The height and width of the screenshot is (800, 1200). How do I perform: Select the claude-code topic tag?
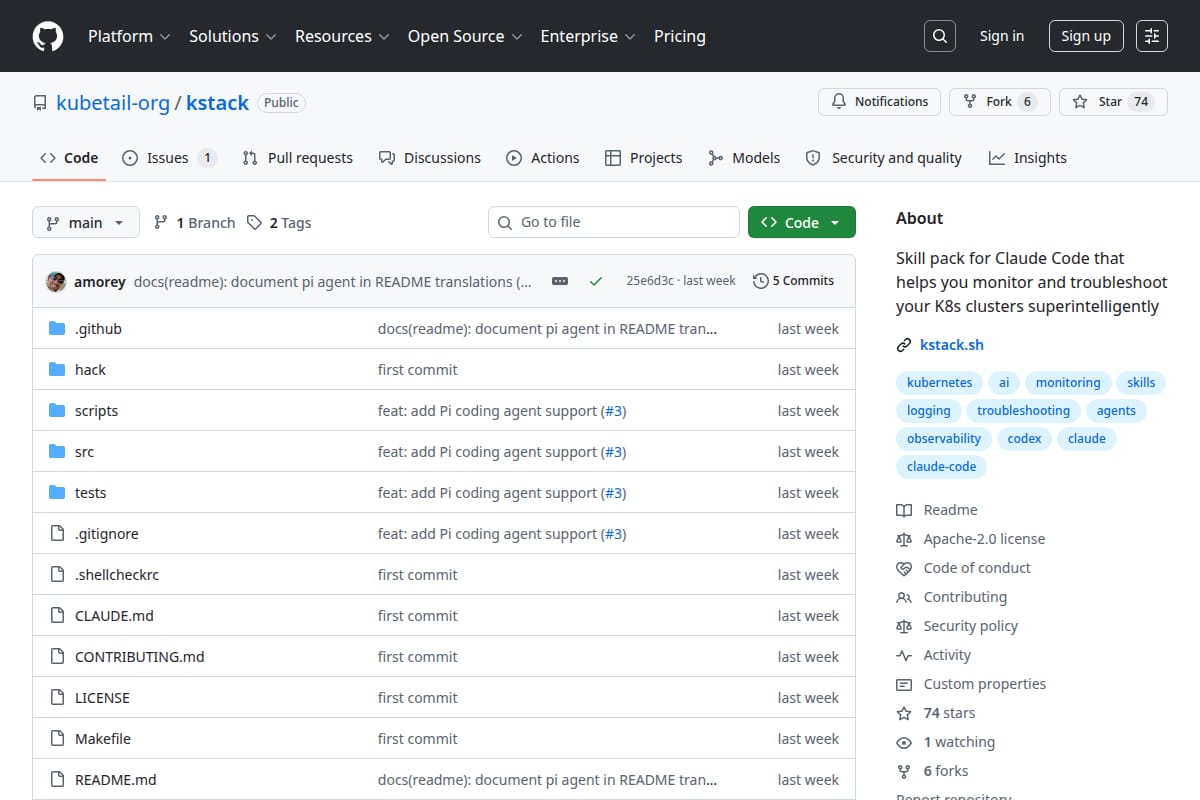click(941, 467)
